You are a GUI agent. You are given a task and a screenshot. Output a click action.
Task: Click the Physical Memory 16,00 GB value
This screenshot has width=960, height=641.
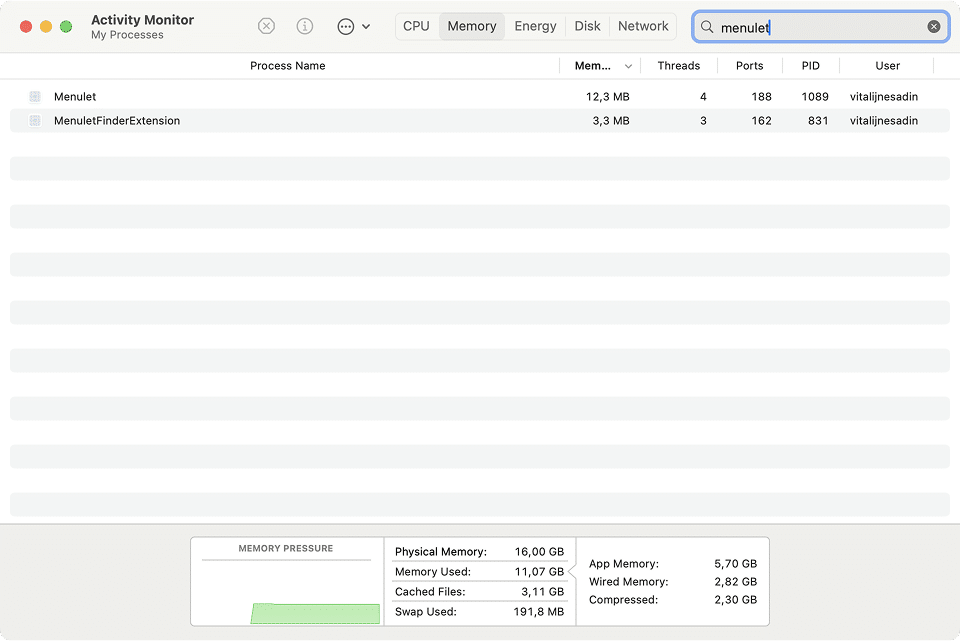tap(539, 552)
